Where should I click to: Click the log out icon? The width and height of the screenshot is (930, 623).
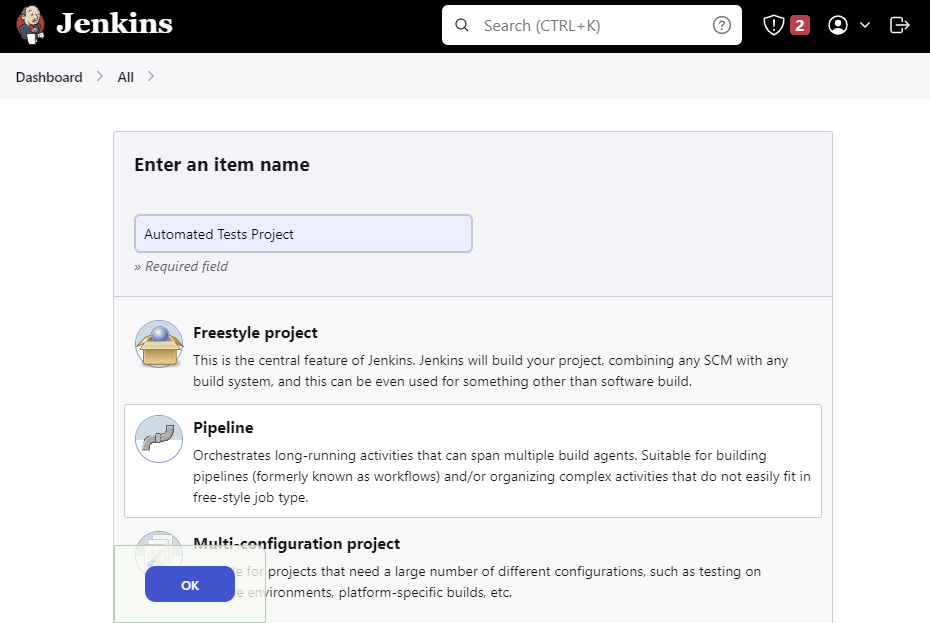pyautogui.click(x=899, y=26)
